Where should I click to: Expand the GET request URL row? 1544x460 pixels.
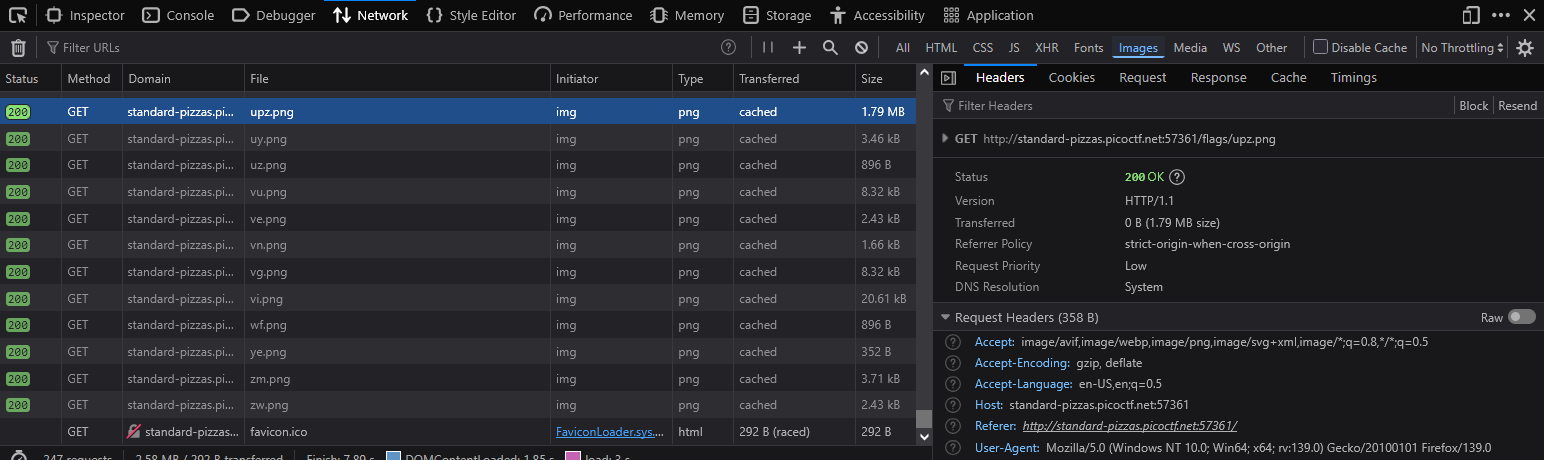(945, 139)
